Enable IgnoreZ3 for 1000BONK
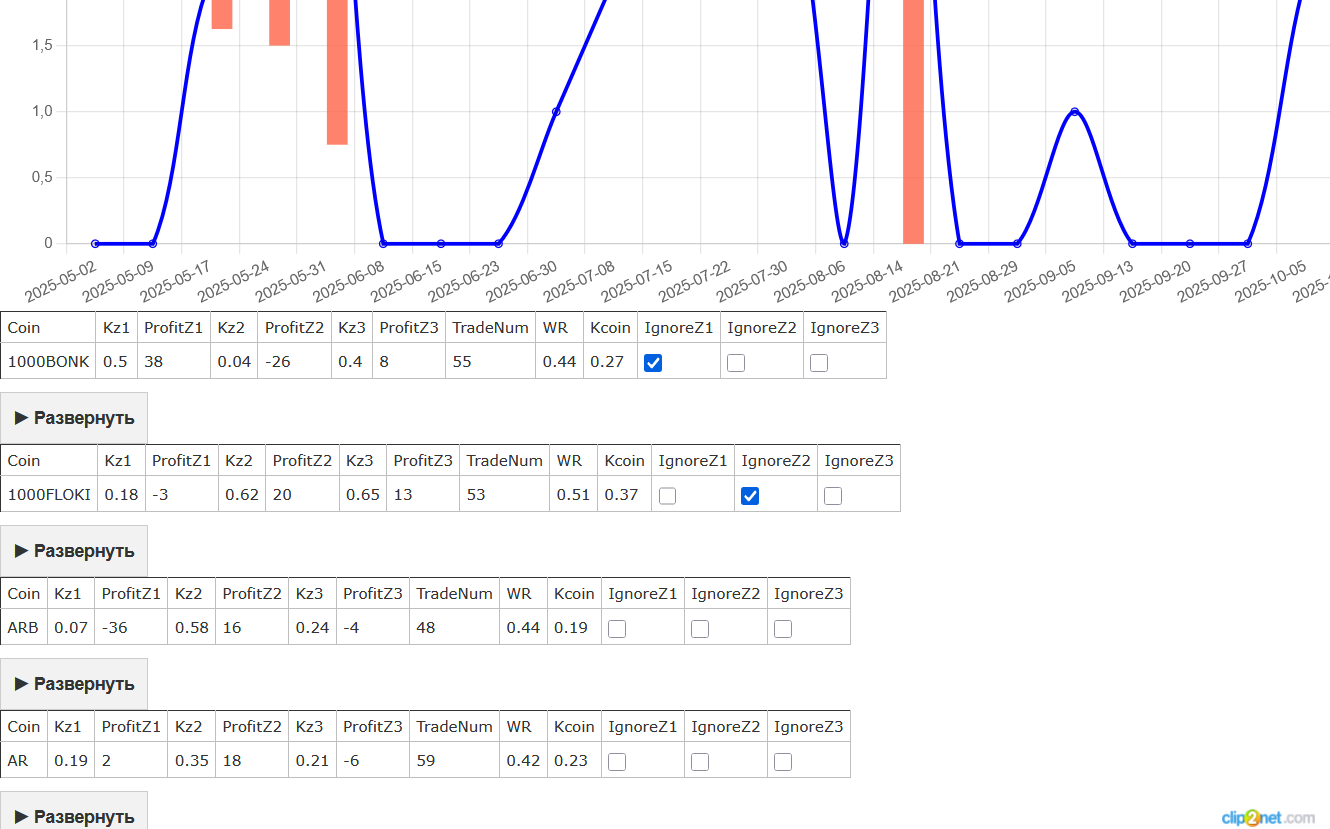Image resolution: width=1330 pixels, height=829 pixels. 819,363
